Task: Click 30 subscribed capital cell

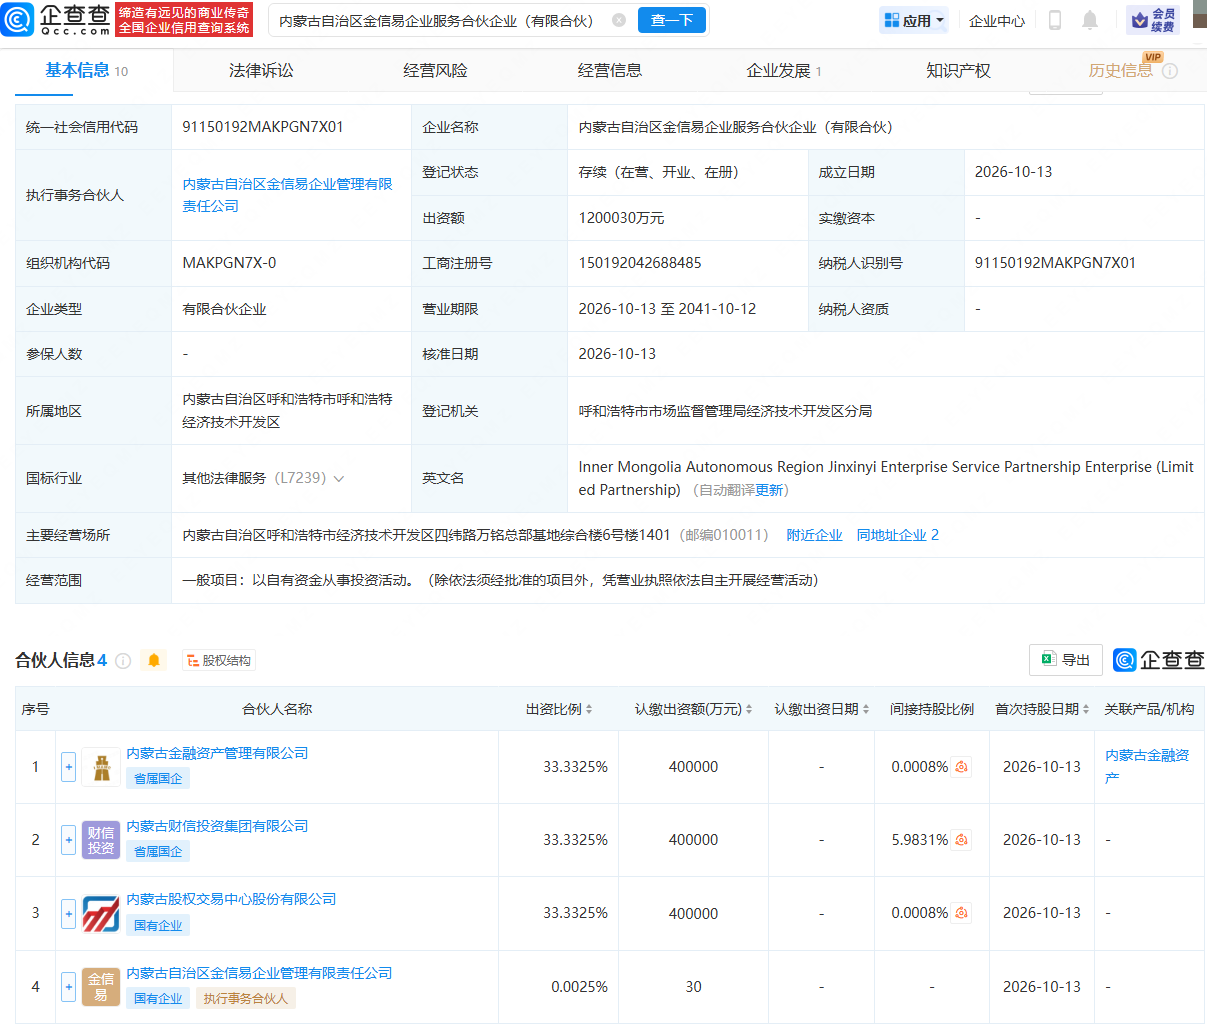Action: coord(693,987)
